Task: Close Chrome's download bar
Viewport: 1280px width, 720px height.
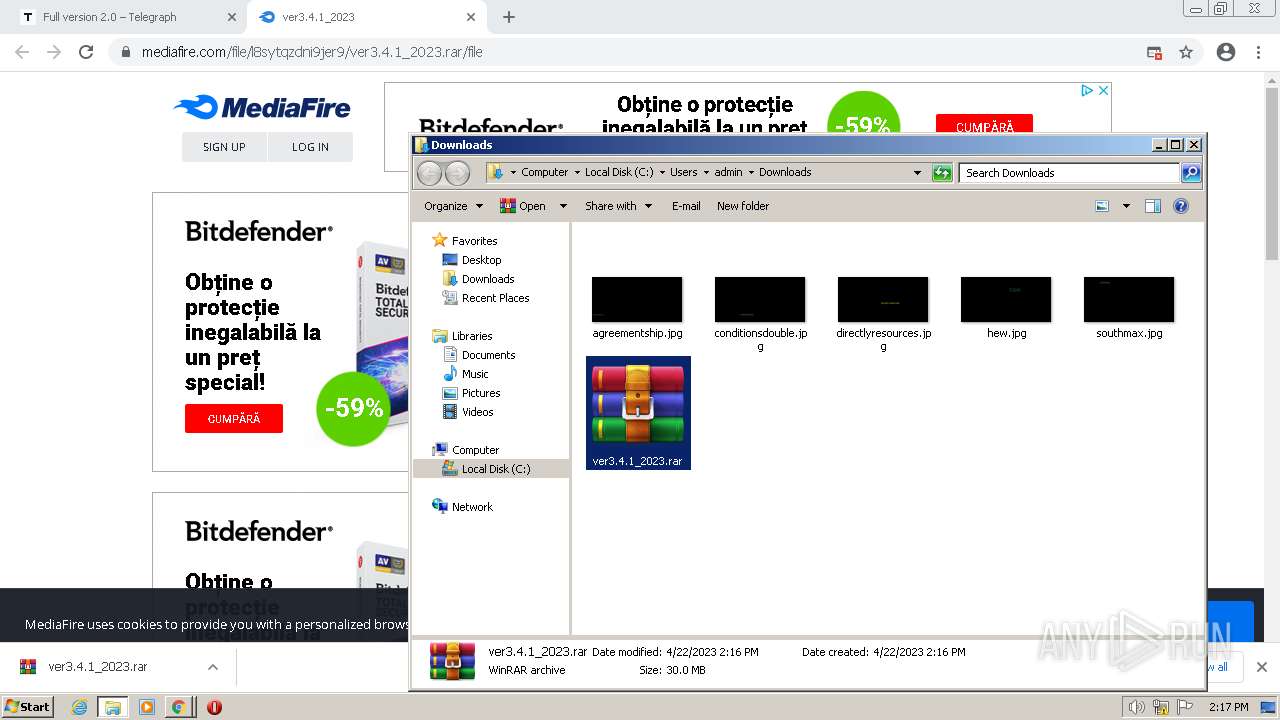Action: pos(1262,667)
